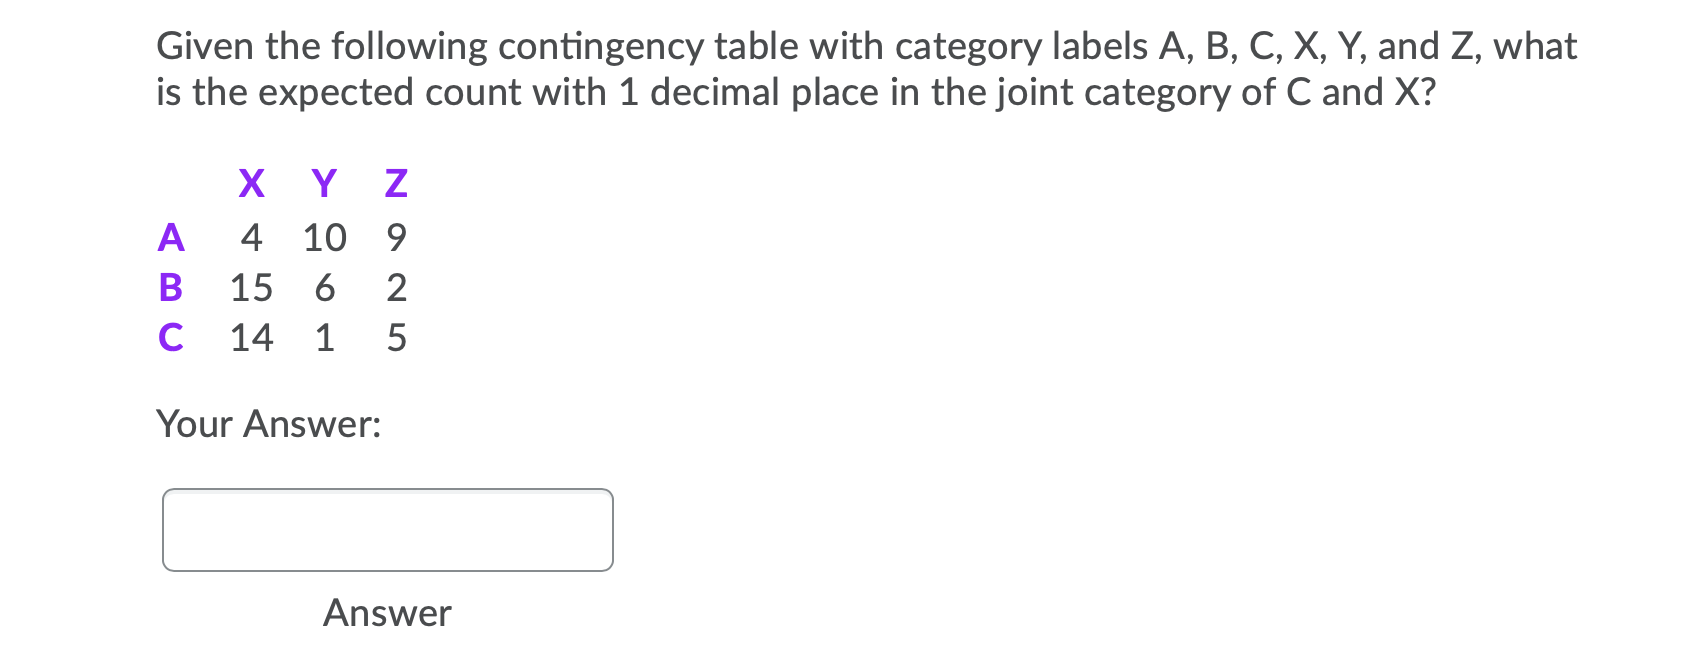1694x666 pixels.
Task: Click the value 15 in row B
Action: [251, 288]
